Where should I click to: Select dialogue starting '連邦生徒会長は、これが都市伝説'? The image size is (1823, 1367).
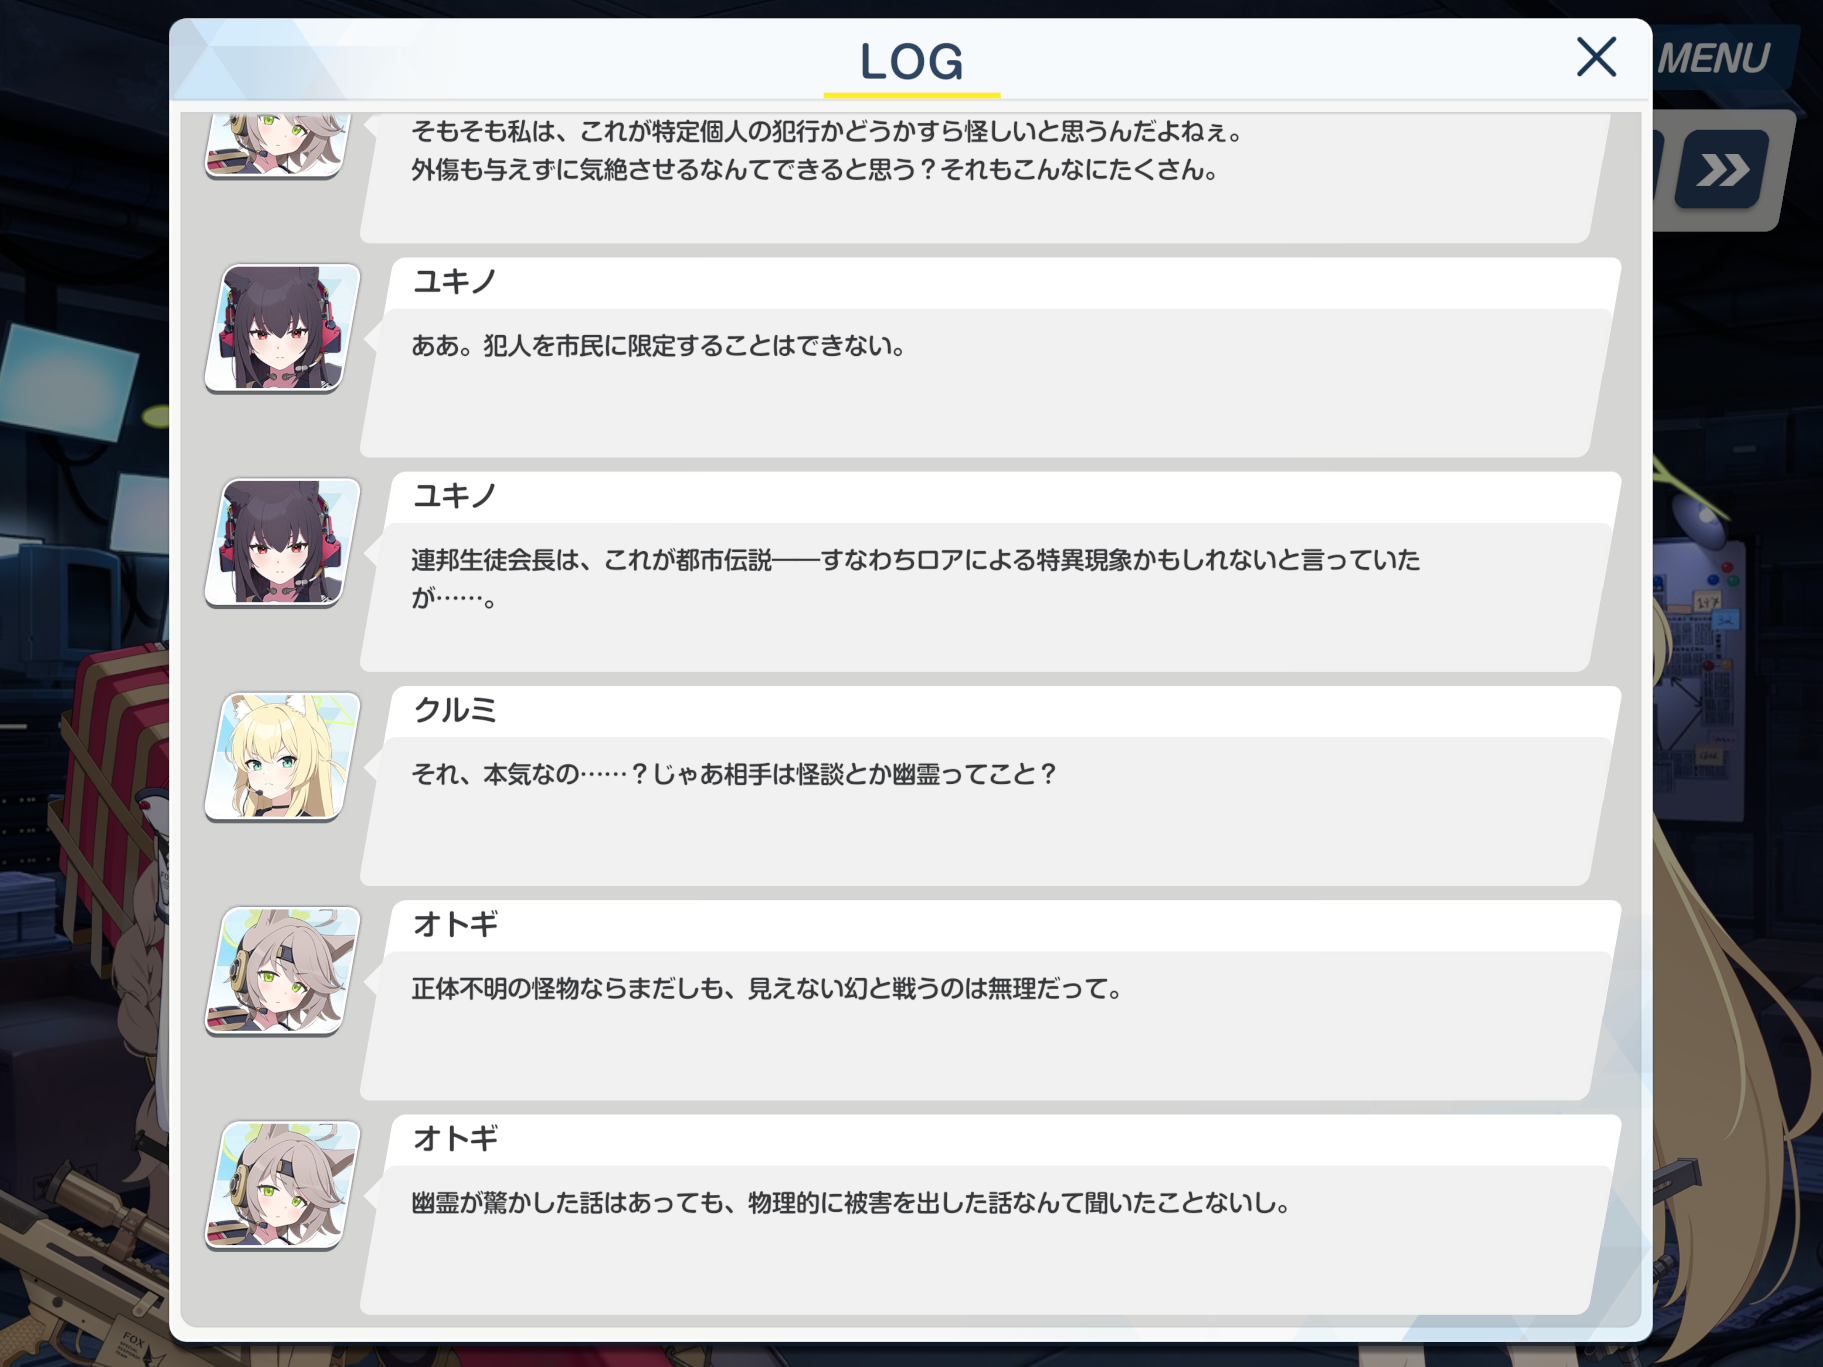point(915,579)
